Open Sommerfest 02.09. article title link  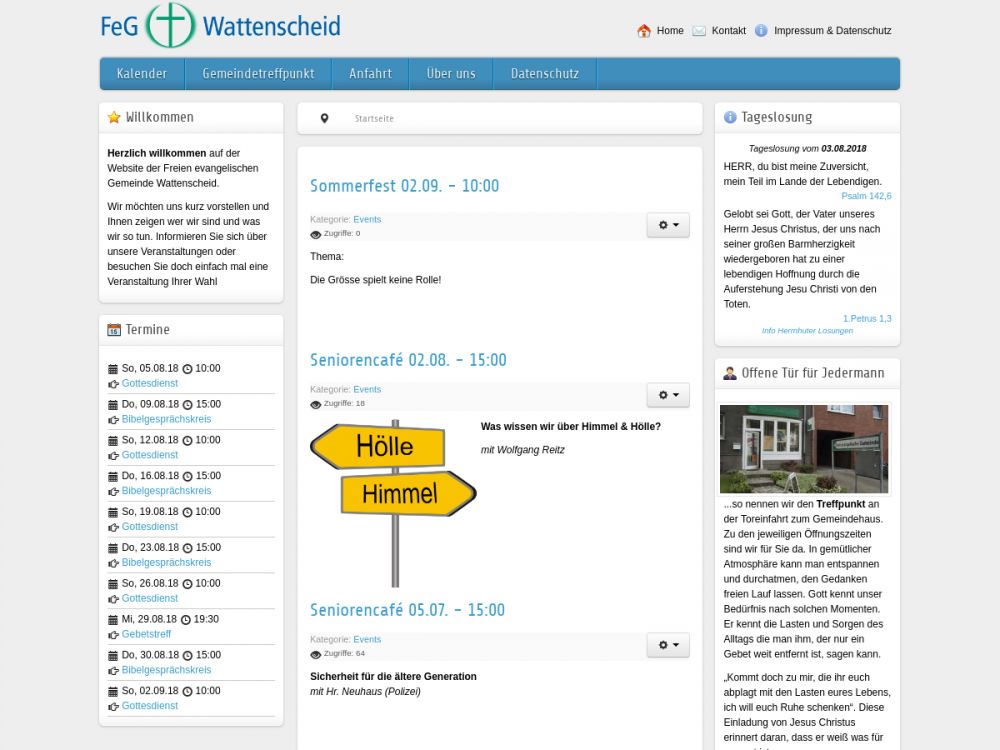pyautogui.click(x=404, y=186)
